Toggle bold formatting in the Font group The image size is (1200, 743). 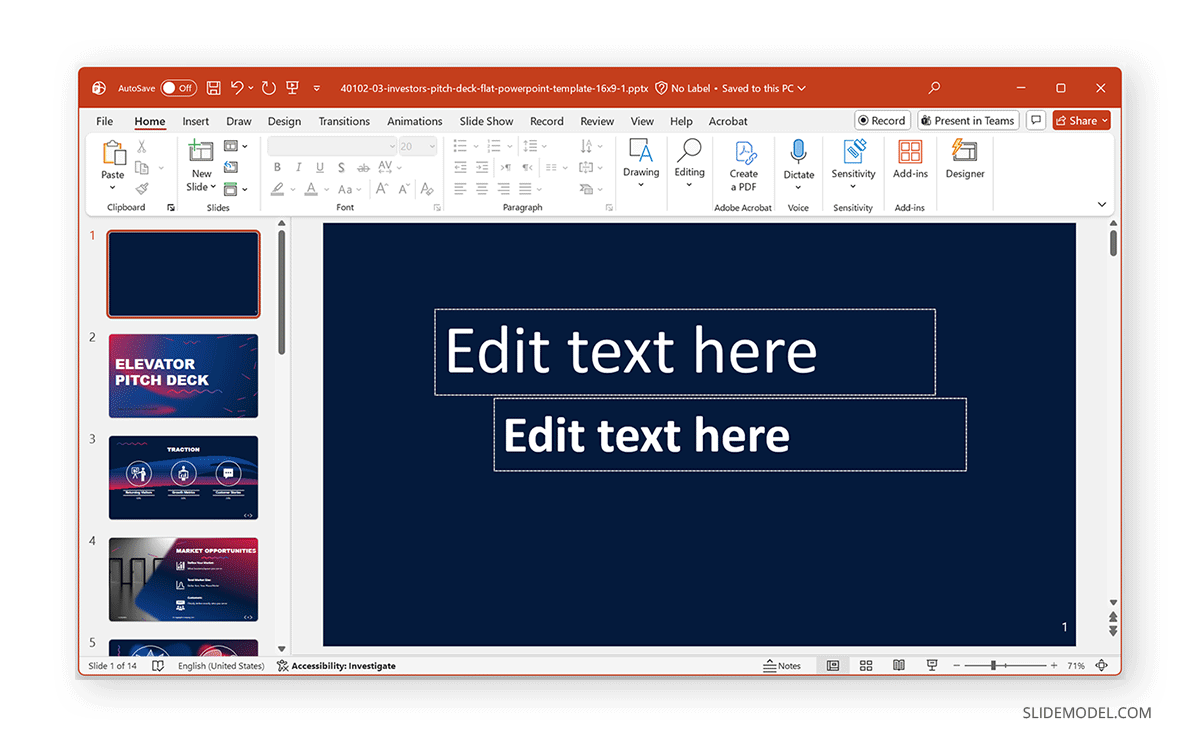[x=277, y=167]
